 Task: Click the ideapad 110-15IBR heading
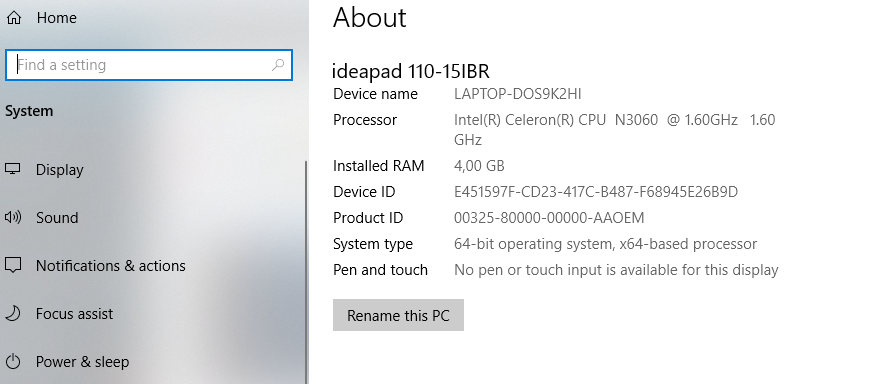(411, 71)
